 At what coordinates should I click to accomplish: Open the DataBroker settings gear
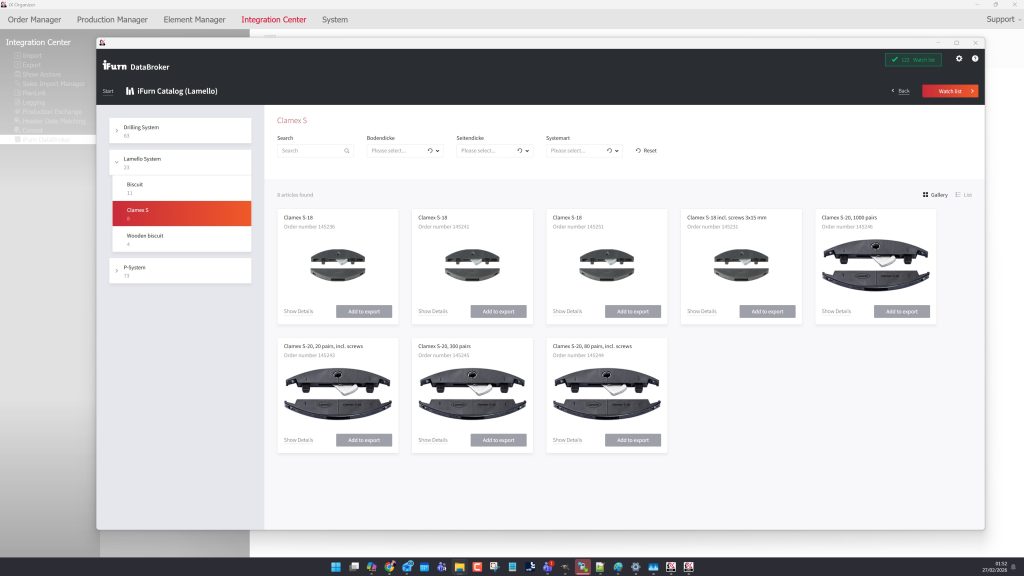pos(959,59)
